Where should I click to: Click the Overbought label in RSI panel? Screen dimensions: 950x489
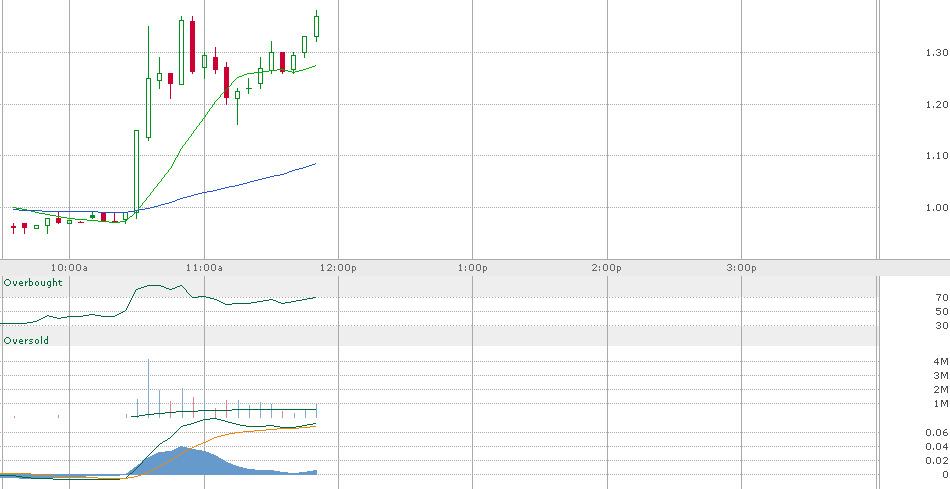33,283
